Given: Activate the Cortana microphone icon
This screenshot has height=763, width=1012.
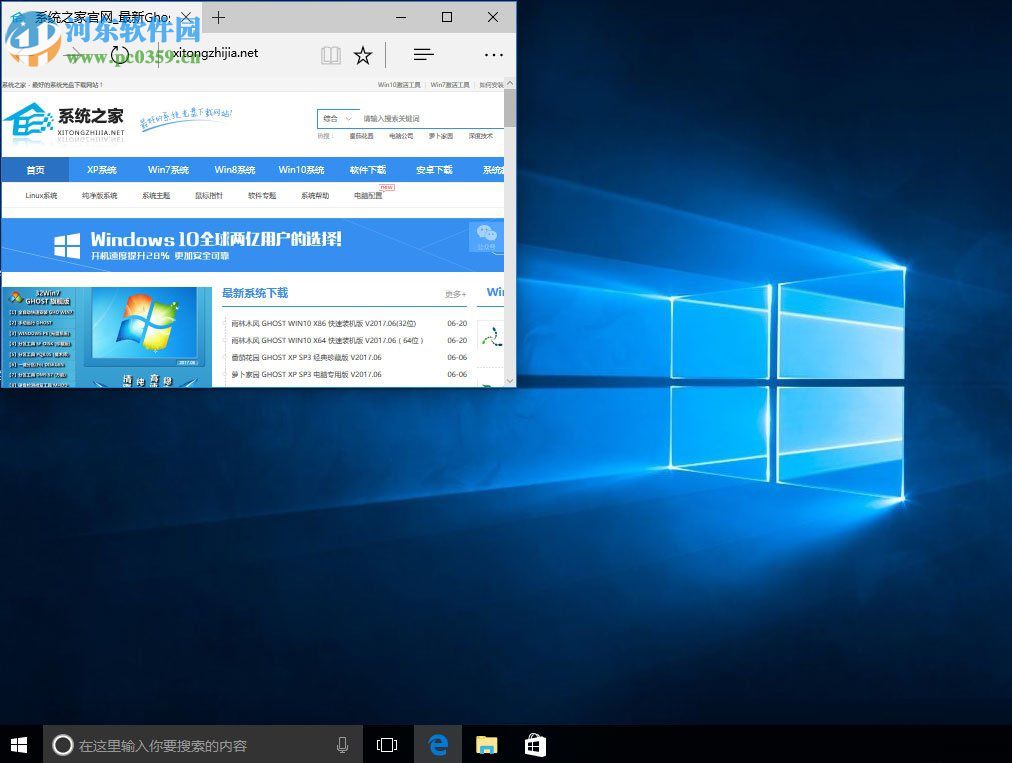Looking at the screenshot, I should click(342, 744).
